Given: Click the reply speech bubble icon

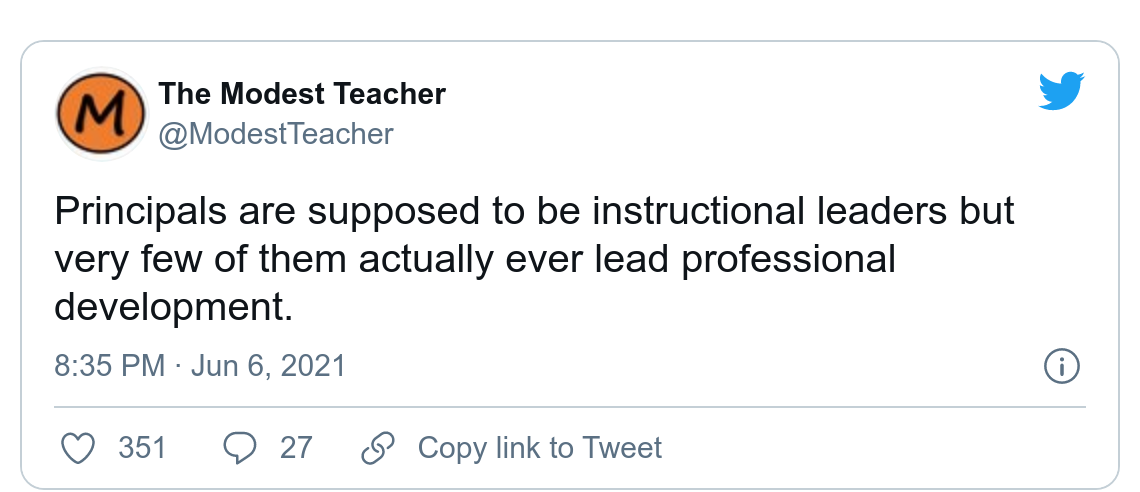Looking at the screenshot, I should pos(238,447).
